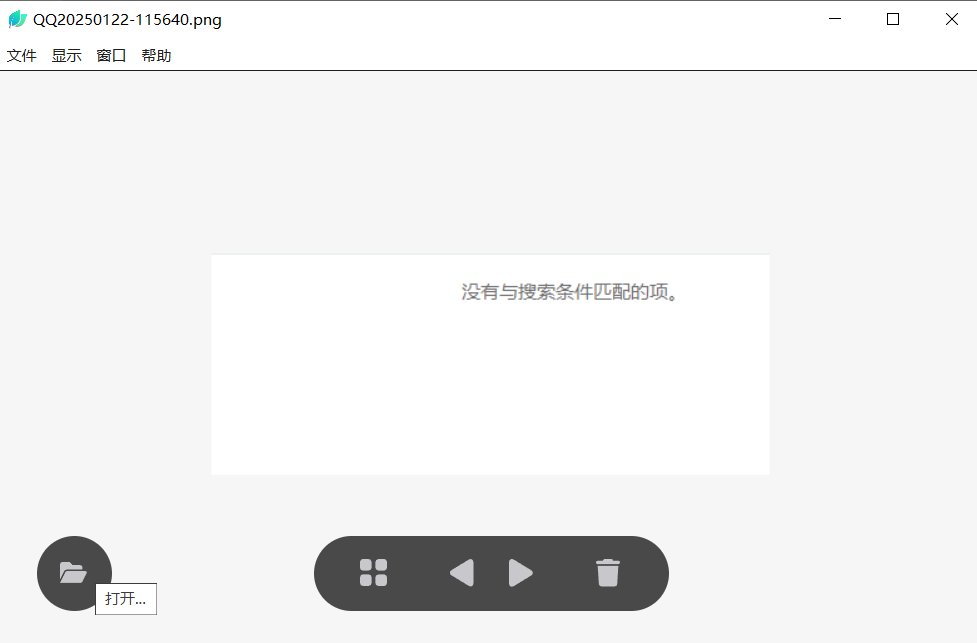Click the text 没有与搜索条件匹配的项。

[570, 292]
